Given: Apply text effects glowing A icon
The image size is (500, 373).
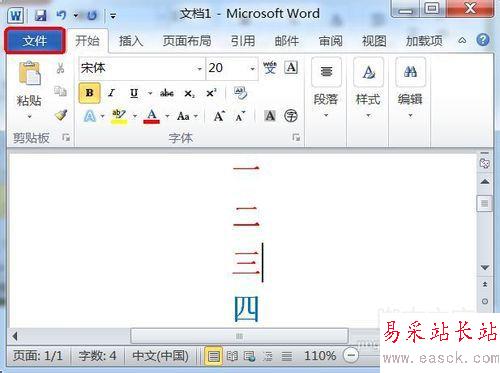Looking at the screenshot, I should click(x=90, y=116).
